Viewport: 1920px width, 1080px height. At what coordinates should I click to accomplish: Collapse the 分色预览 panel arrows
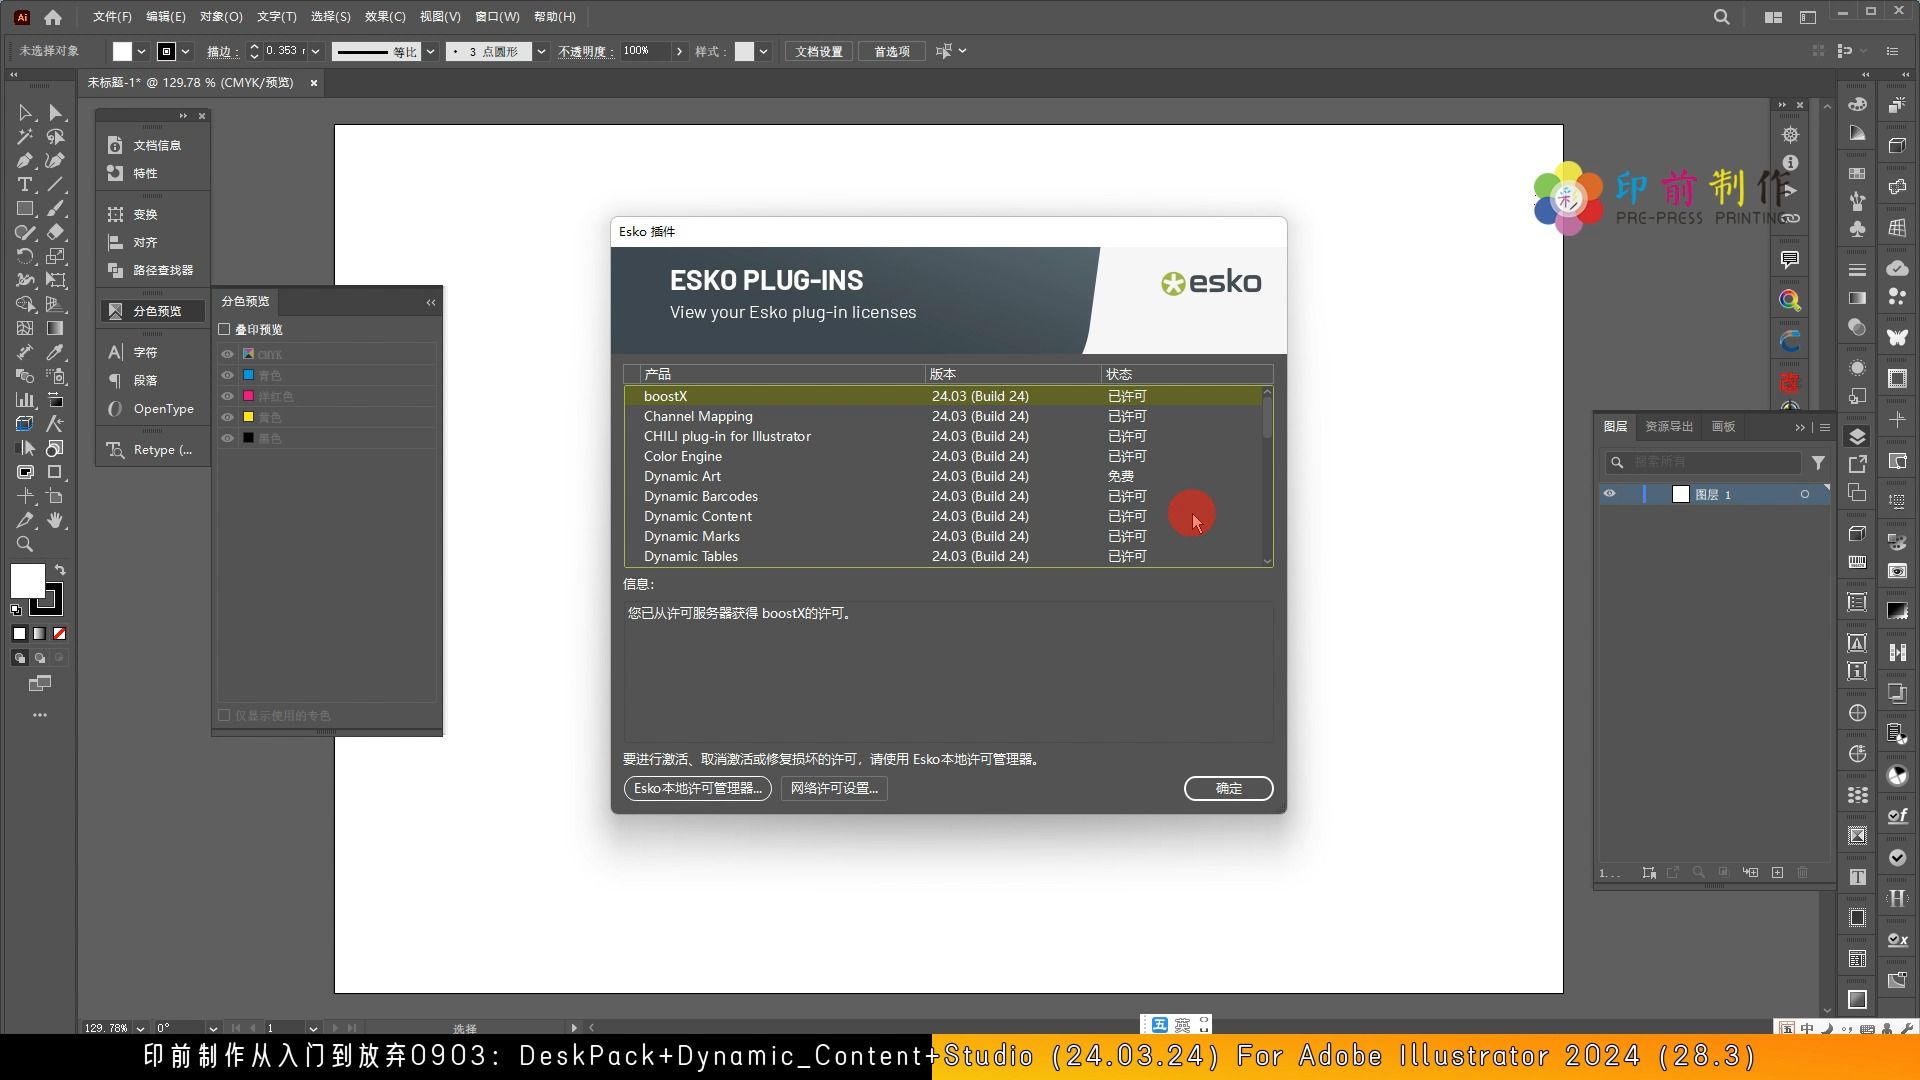[431, 302]
